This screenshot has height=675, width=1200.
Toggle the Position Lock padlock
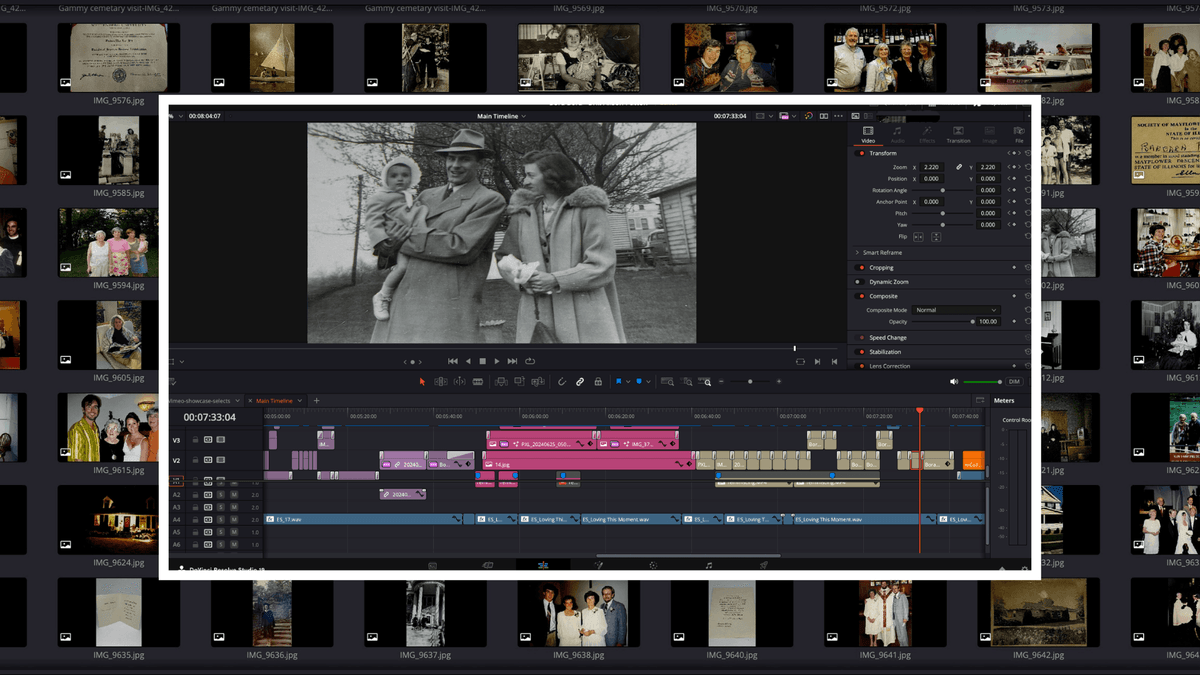point(598,381)
